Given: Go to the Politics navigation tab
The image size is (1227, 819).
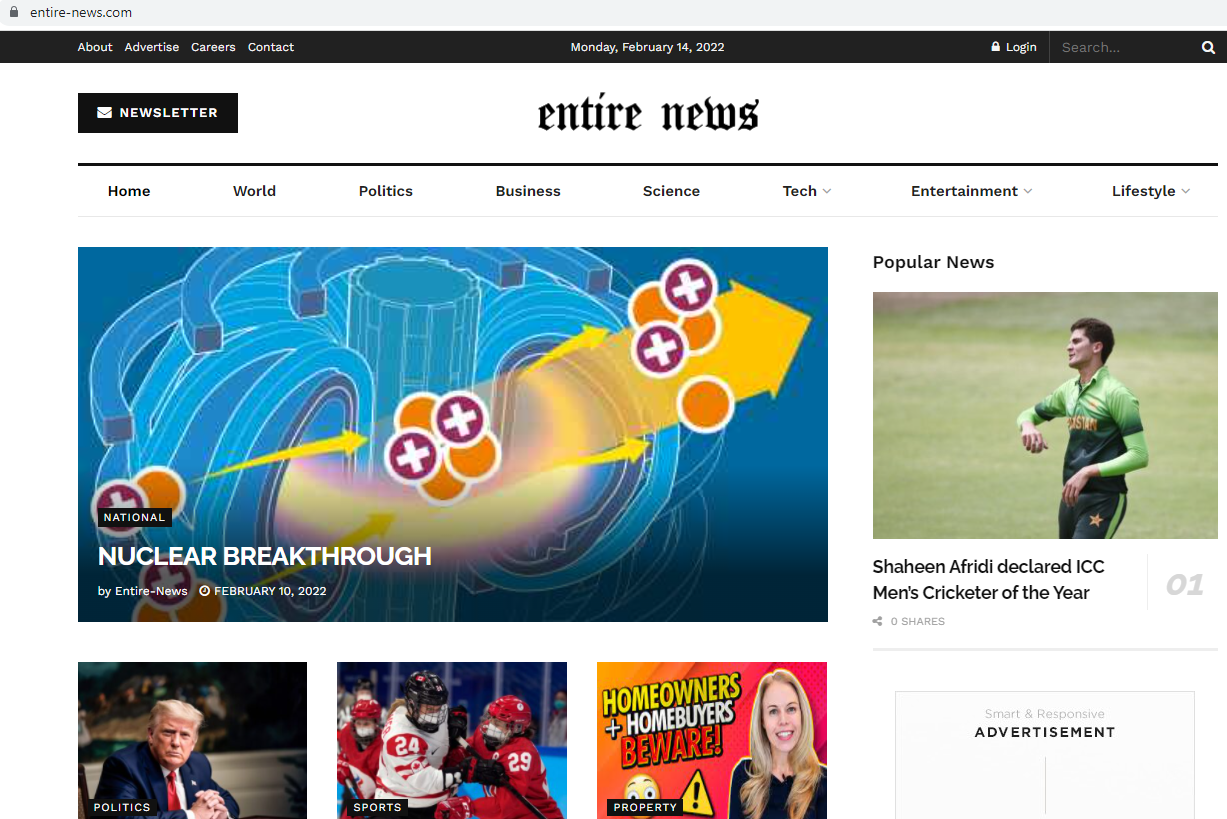Looking at the screenshot, I should coord(385,191).
